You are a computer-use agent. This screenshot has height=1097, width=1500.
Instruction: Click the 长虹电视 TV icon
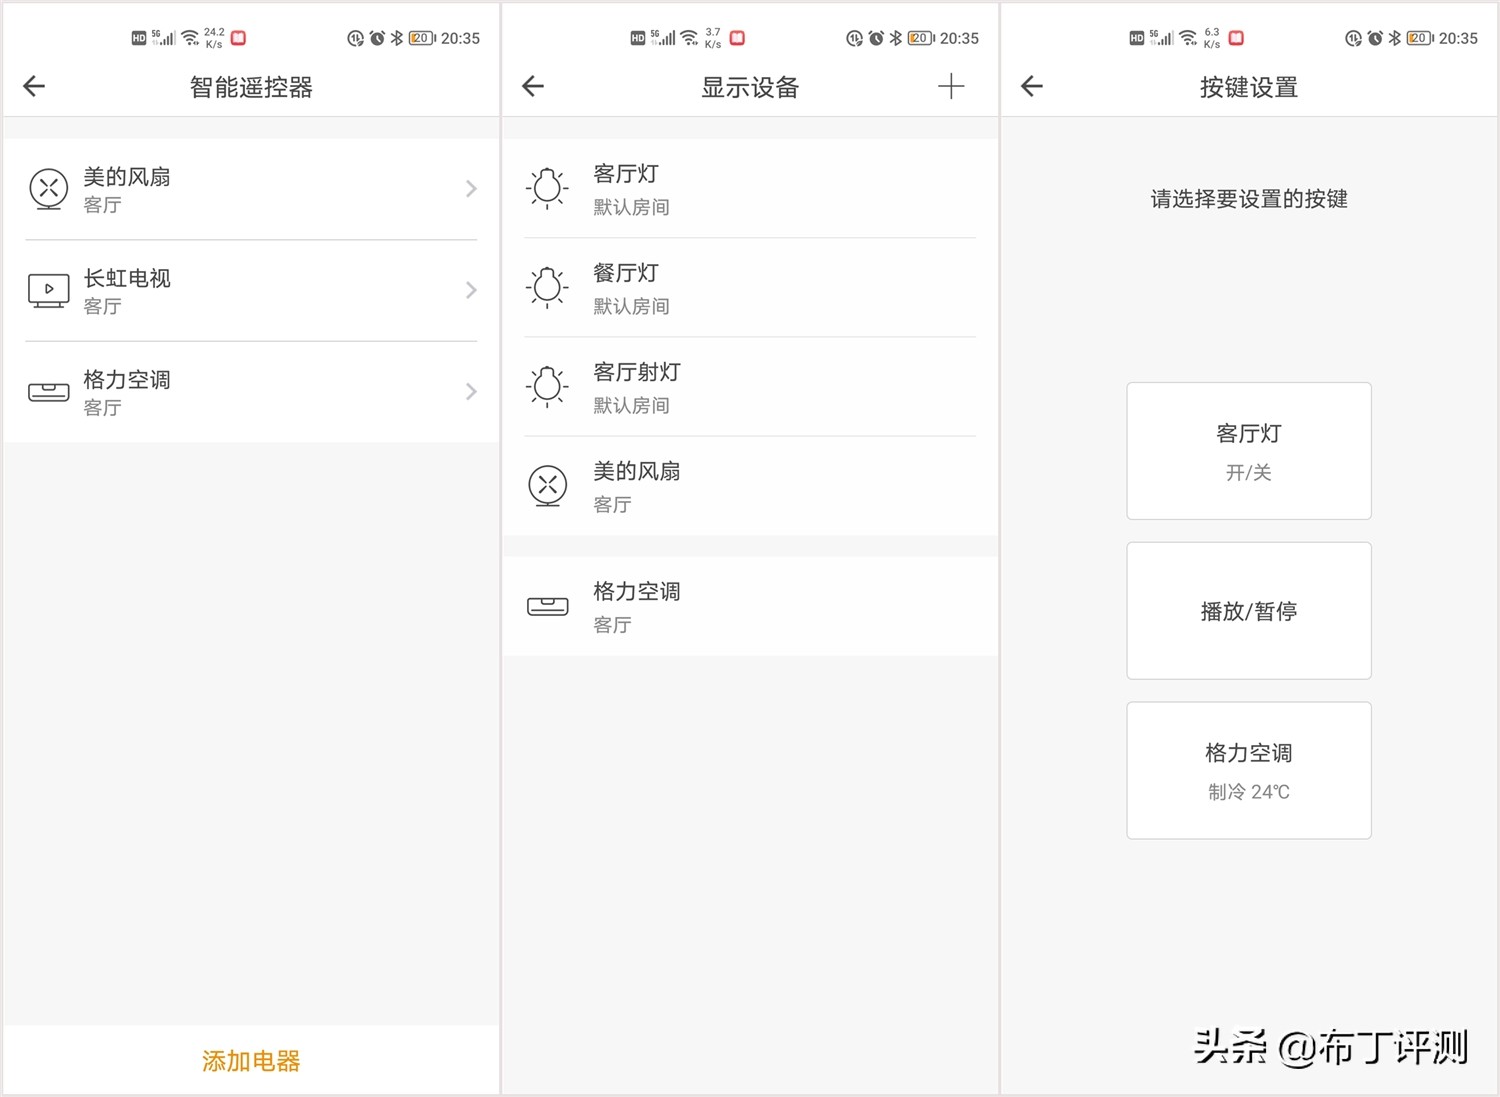coord(47,290)
